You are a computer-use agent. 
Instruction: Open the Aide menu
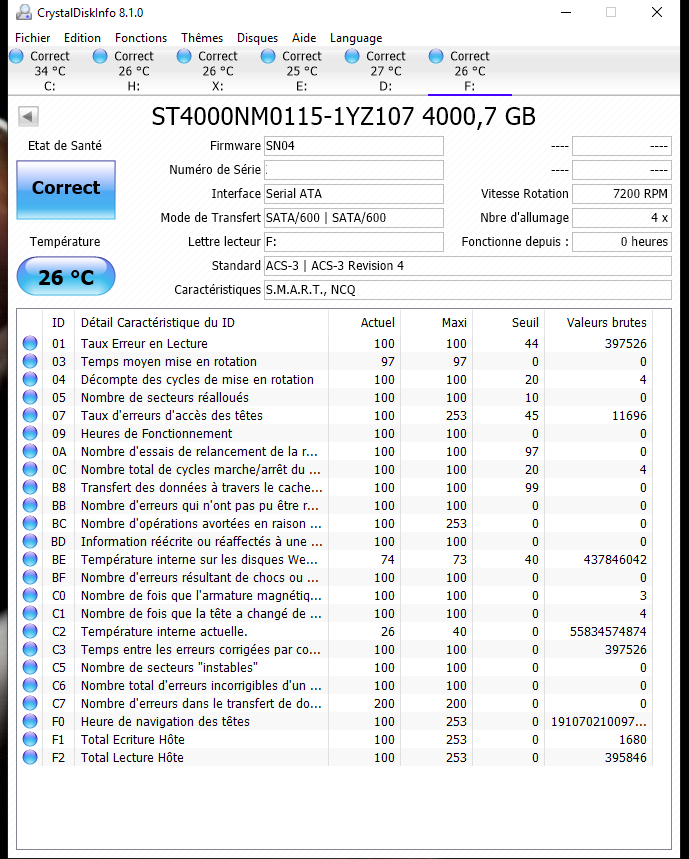[x=304, y=38]
